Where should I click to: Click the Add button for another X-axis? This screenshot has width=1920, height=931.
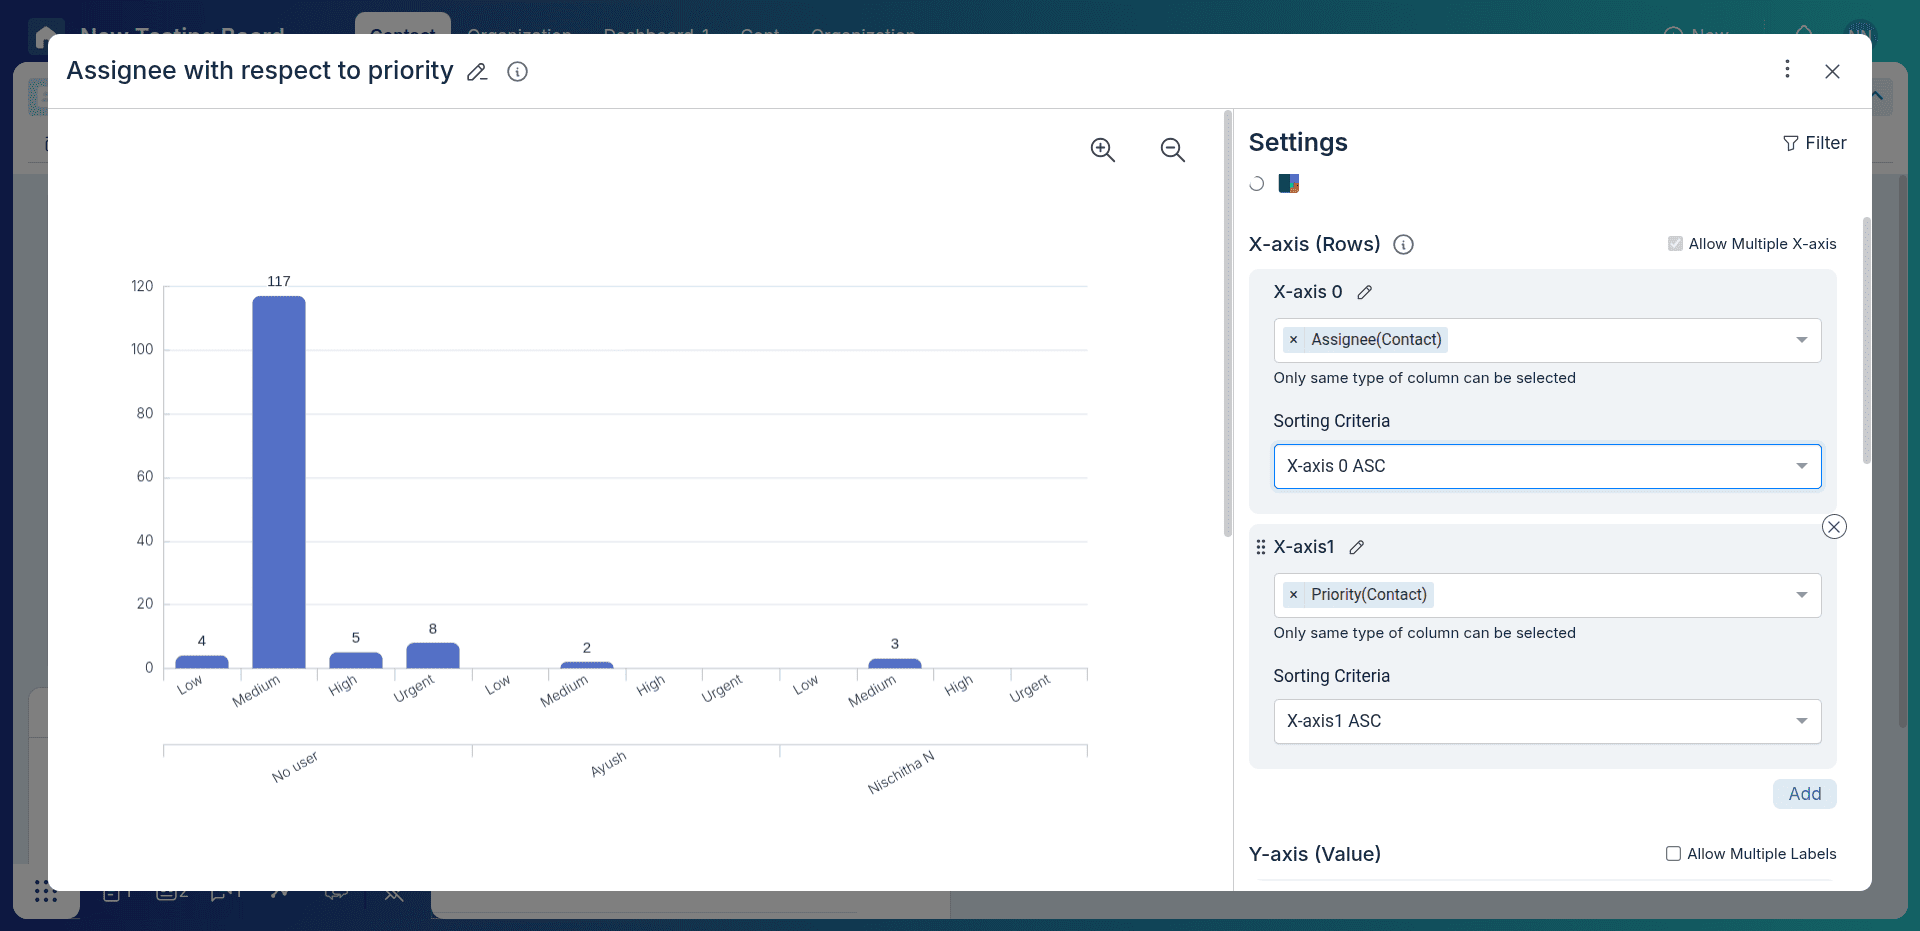1804,793
